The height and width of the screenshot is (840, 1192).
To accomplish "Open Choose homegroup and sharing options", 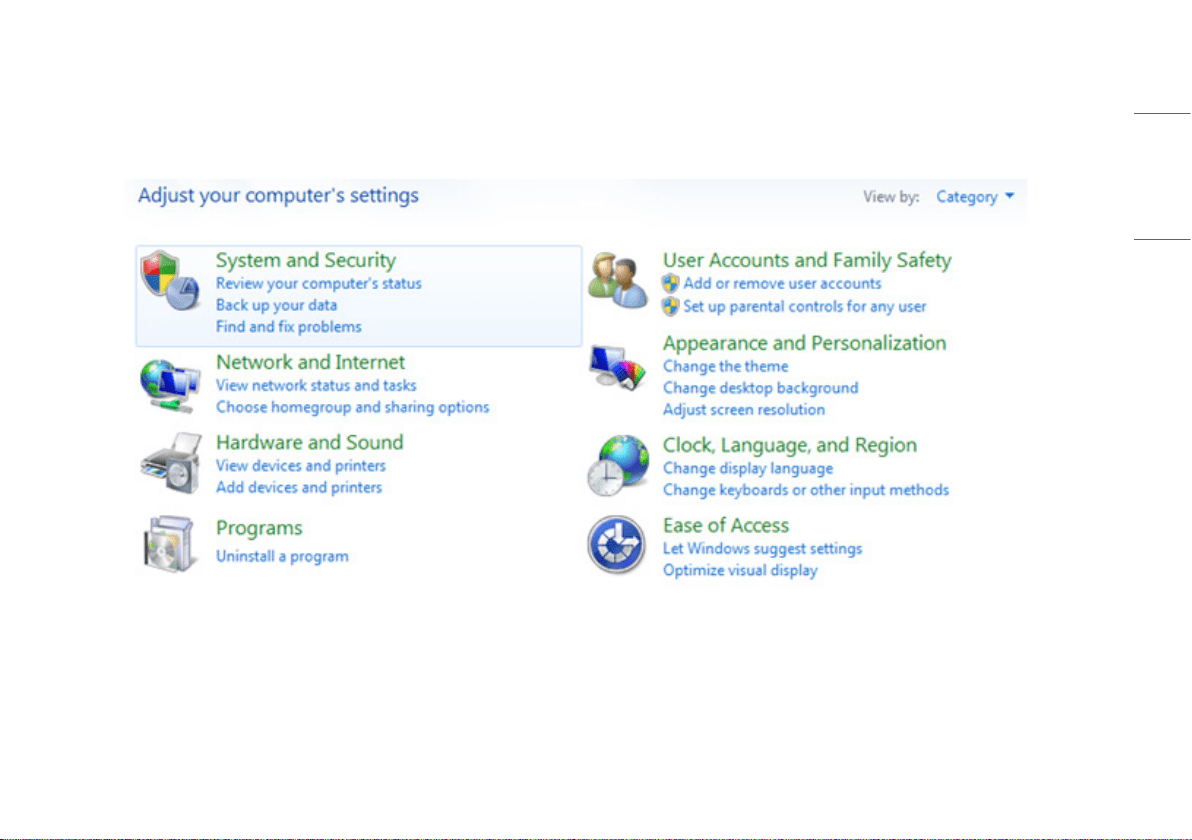I will click(353, 407).
